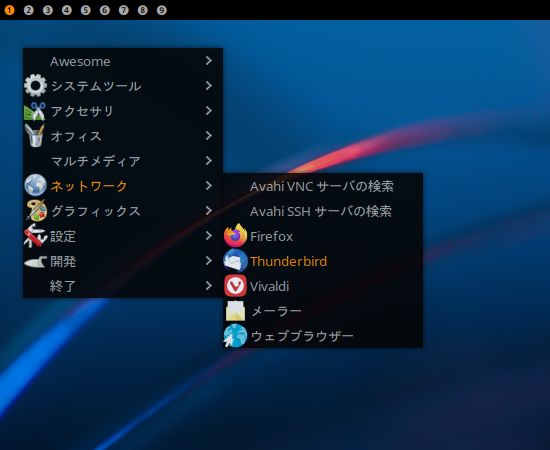Click the Firefox icon in the submenu

pos(235,236)
